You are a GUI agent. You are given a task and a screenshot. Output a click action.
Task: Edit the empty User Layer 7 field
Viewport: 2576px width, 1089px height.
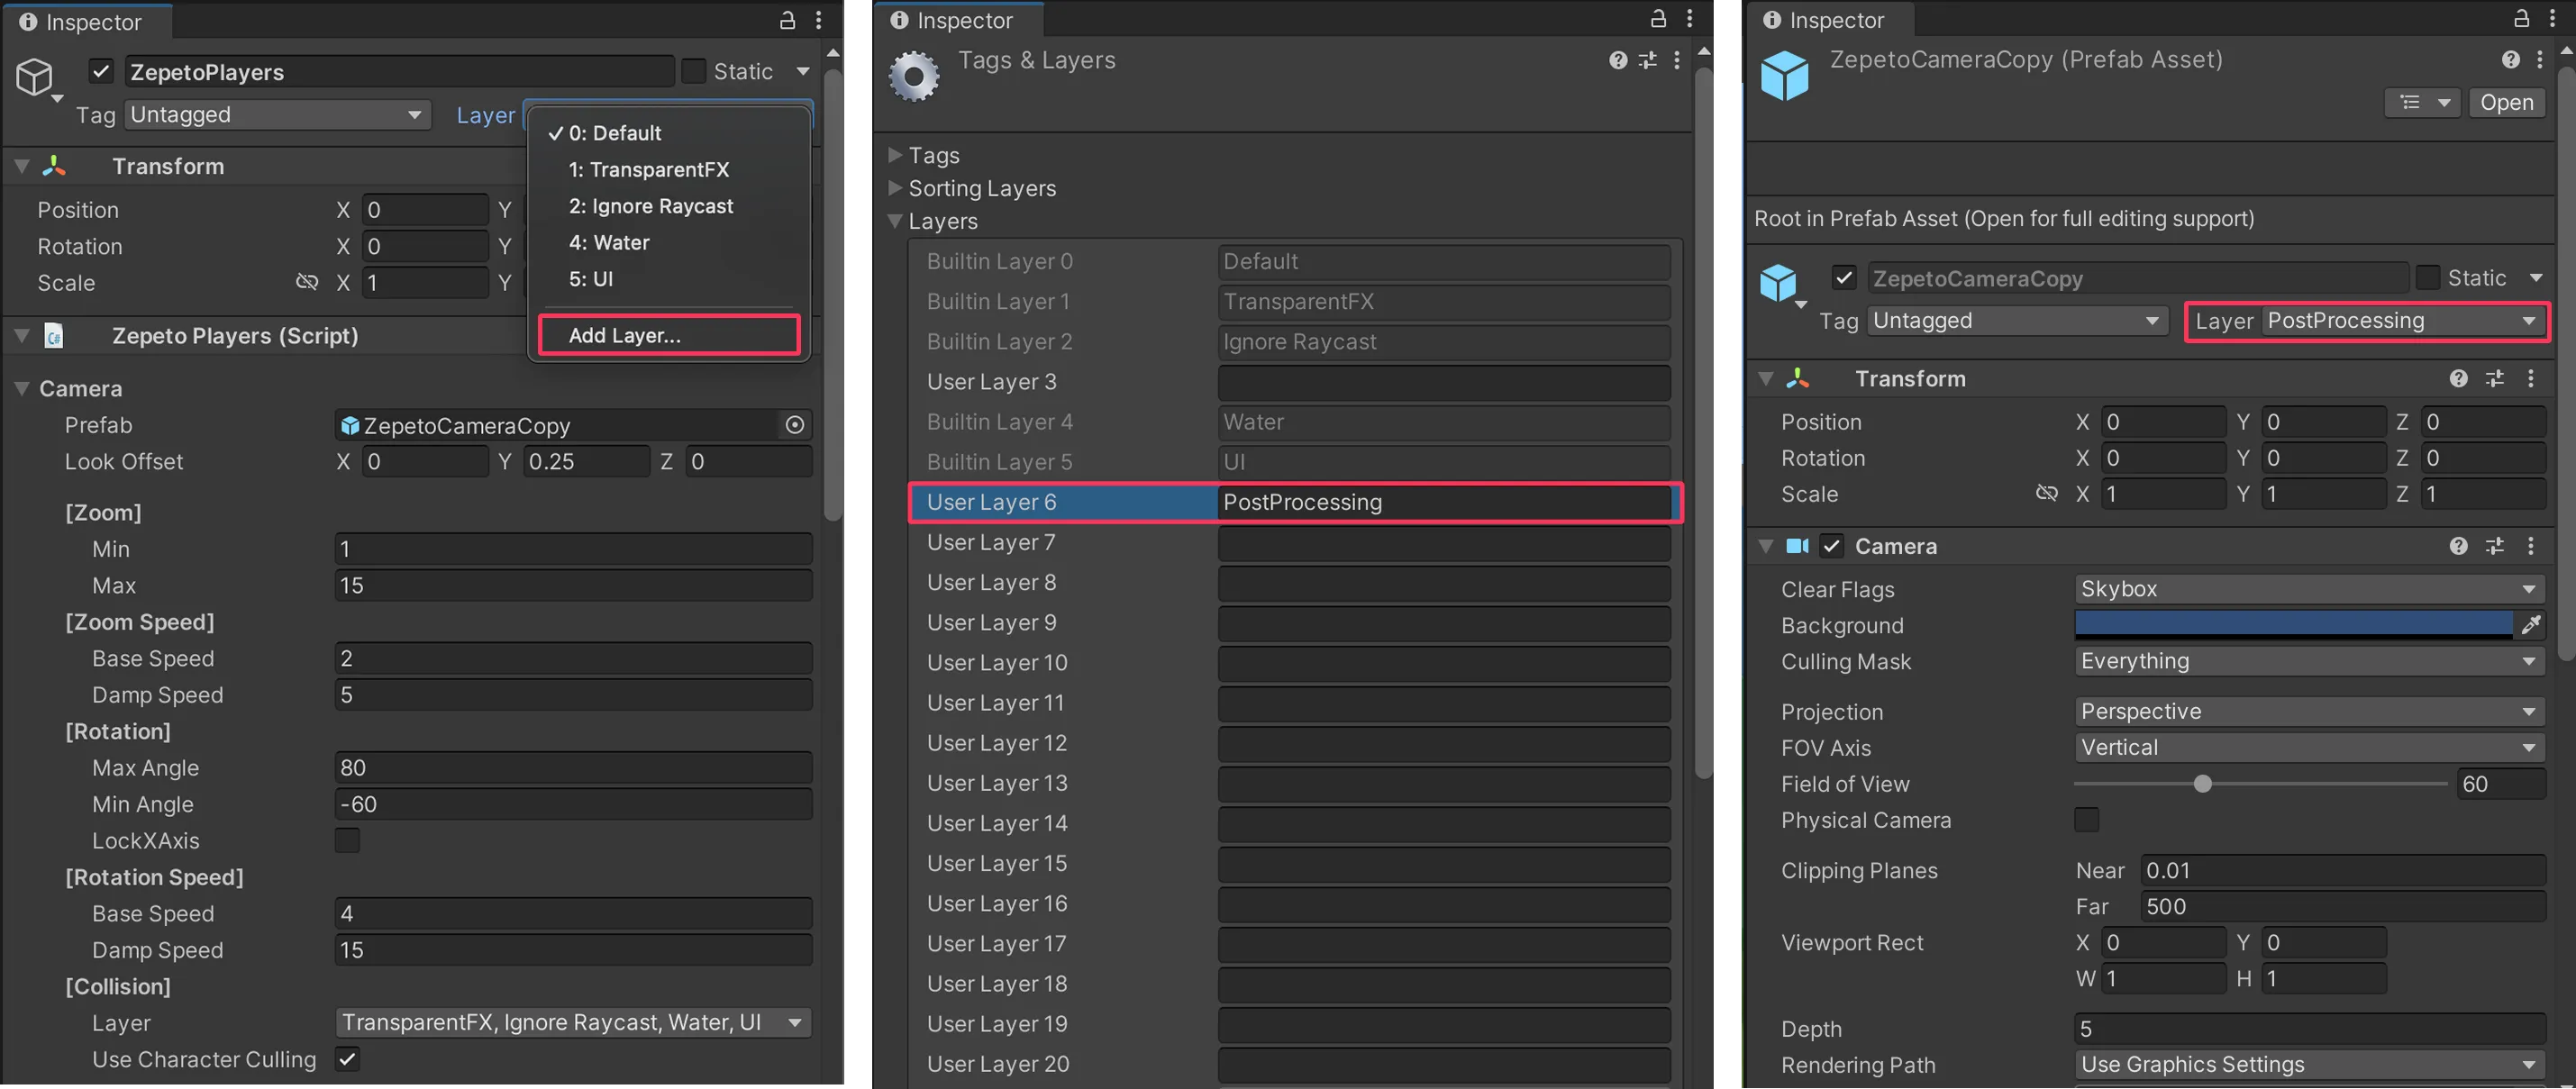point(1444,542)
